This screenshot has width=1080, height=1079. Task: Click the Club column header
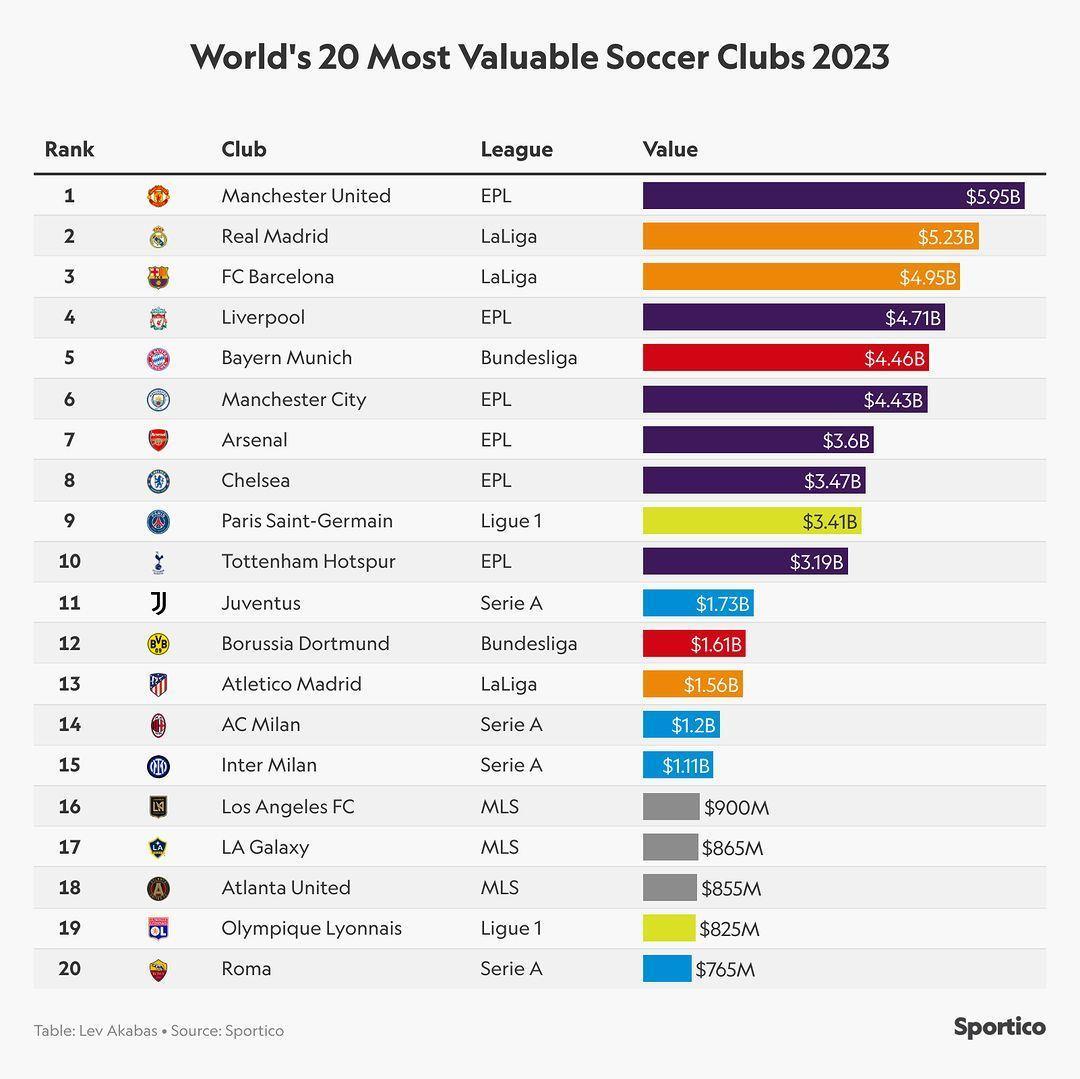244,149
